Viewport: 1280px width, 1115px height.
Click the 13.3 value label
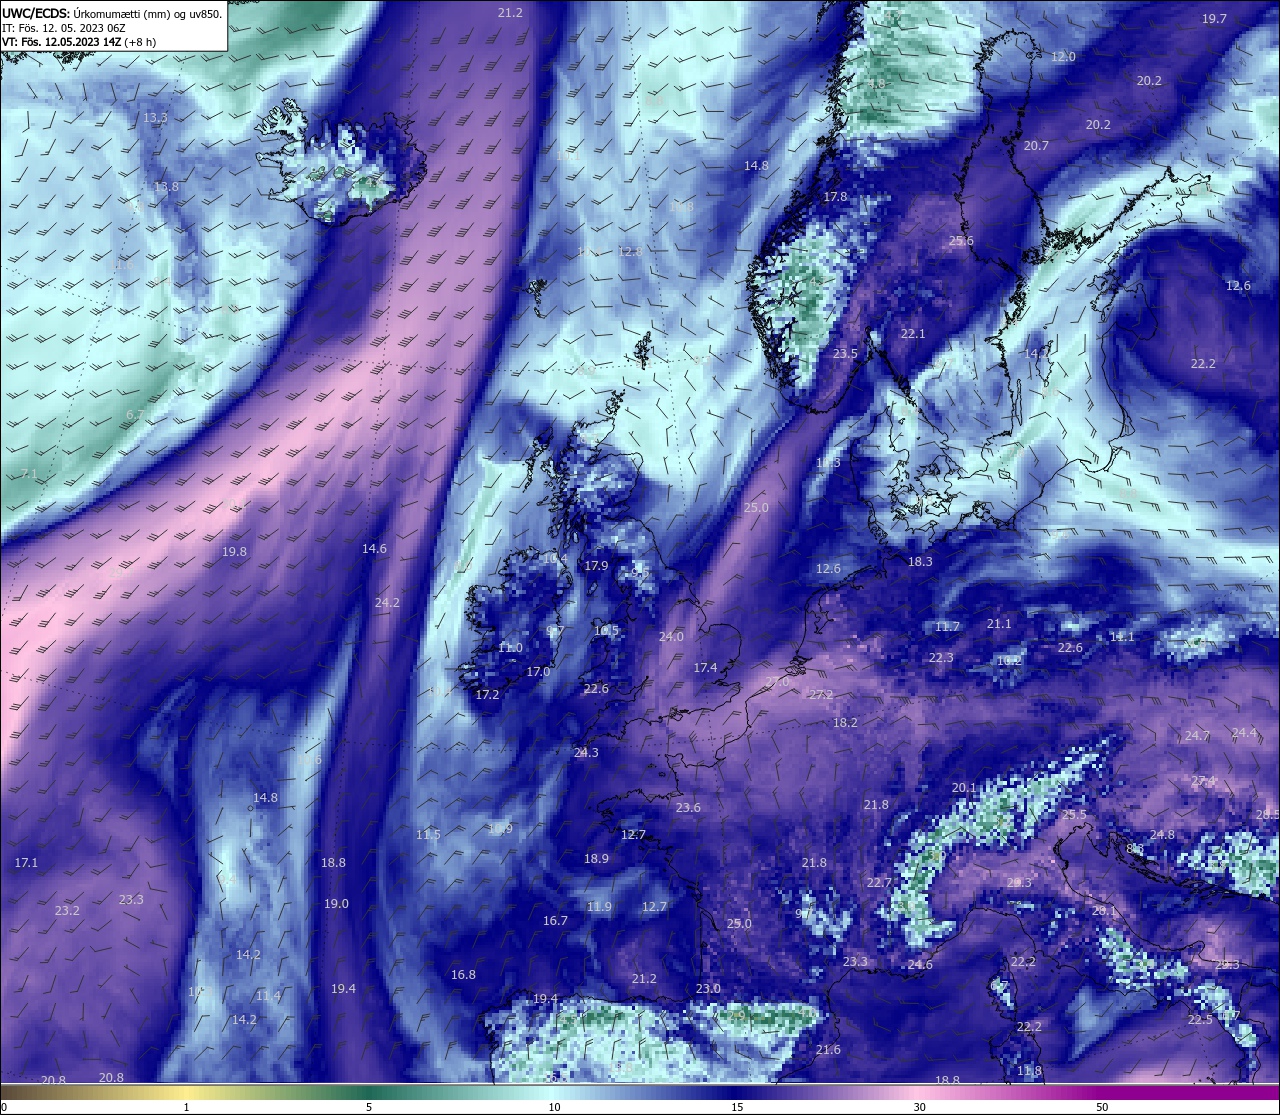(155, 118)
